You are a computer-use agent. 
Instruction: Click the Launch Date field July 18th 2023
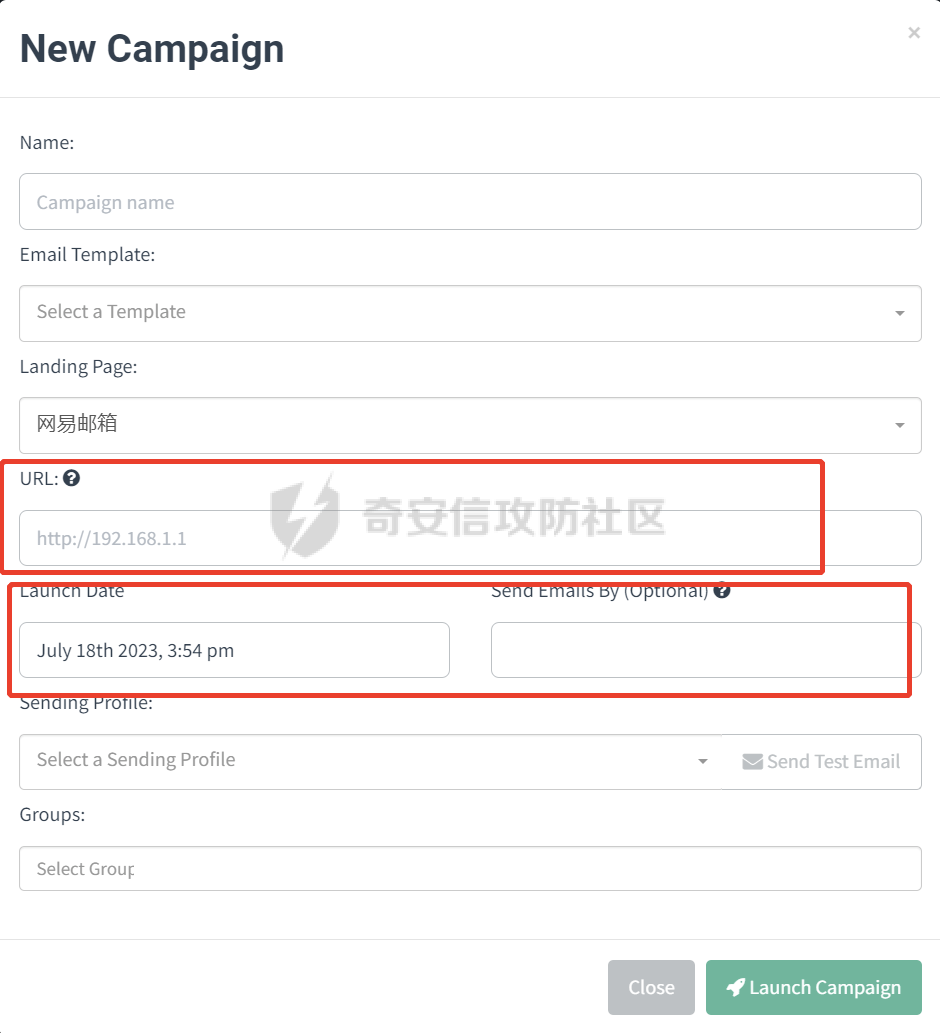(235, 650)
